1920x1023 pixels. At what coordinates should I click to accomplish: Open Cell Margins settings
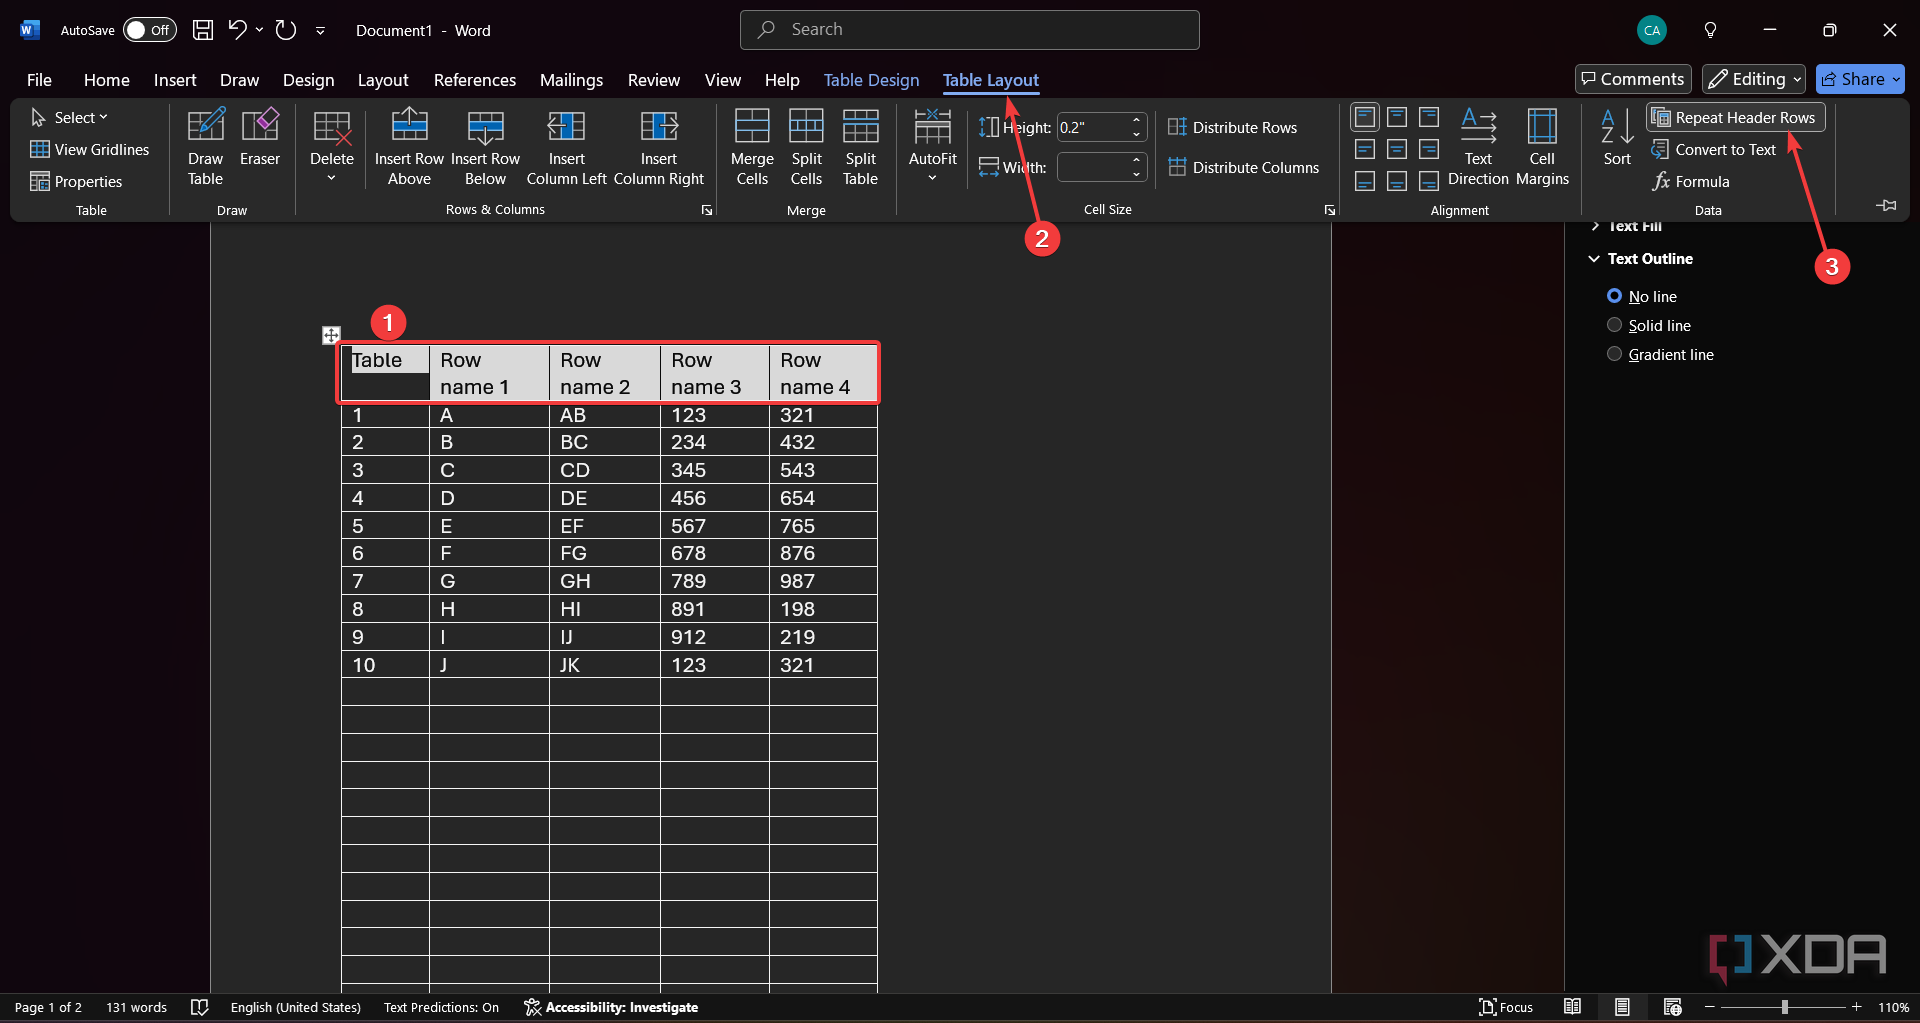click(x=1541, y=145)
